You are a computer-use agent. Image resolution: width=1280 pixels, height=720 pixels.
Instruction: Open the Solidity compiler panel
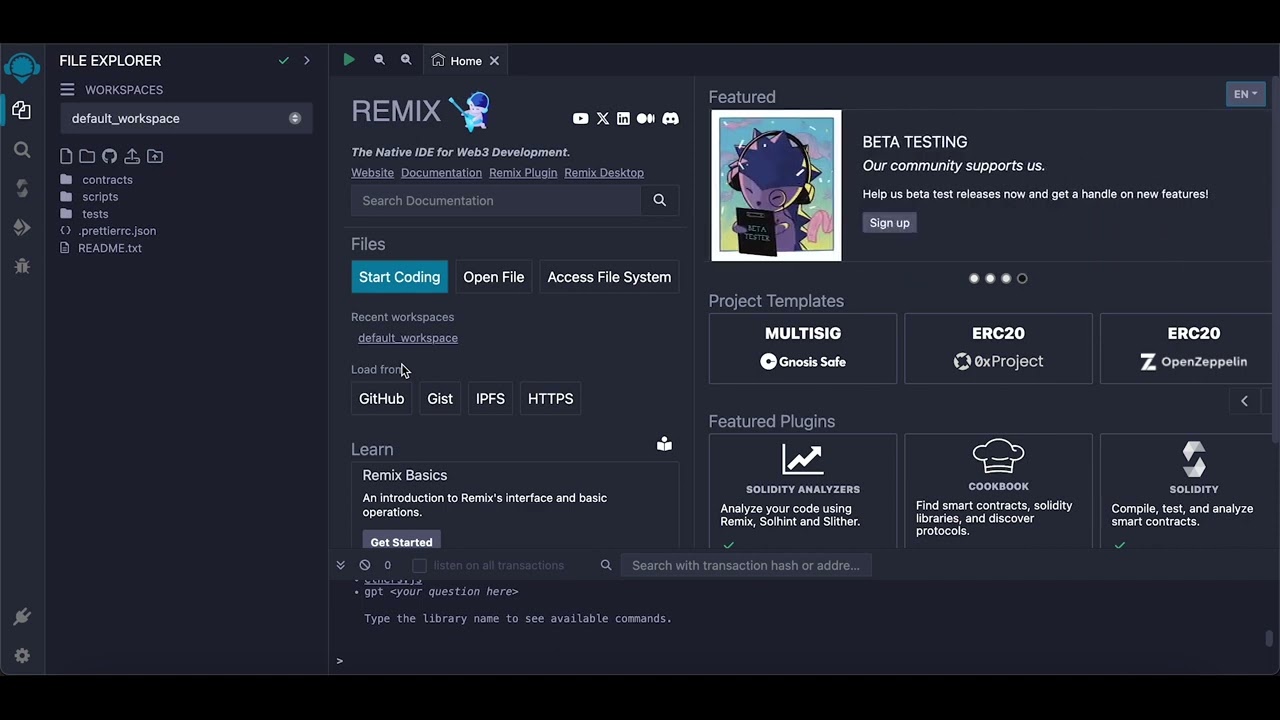pyautogui.click(x=22, y=189)
